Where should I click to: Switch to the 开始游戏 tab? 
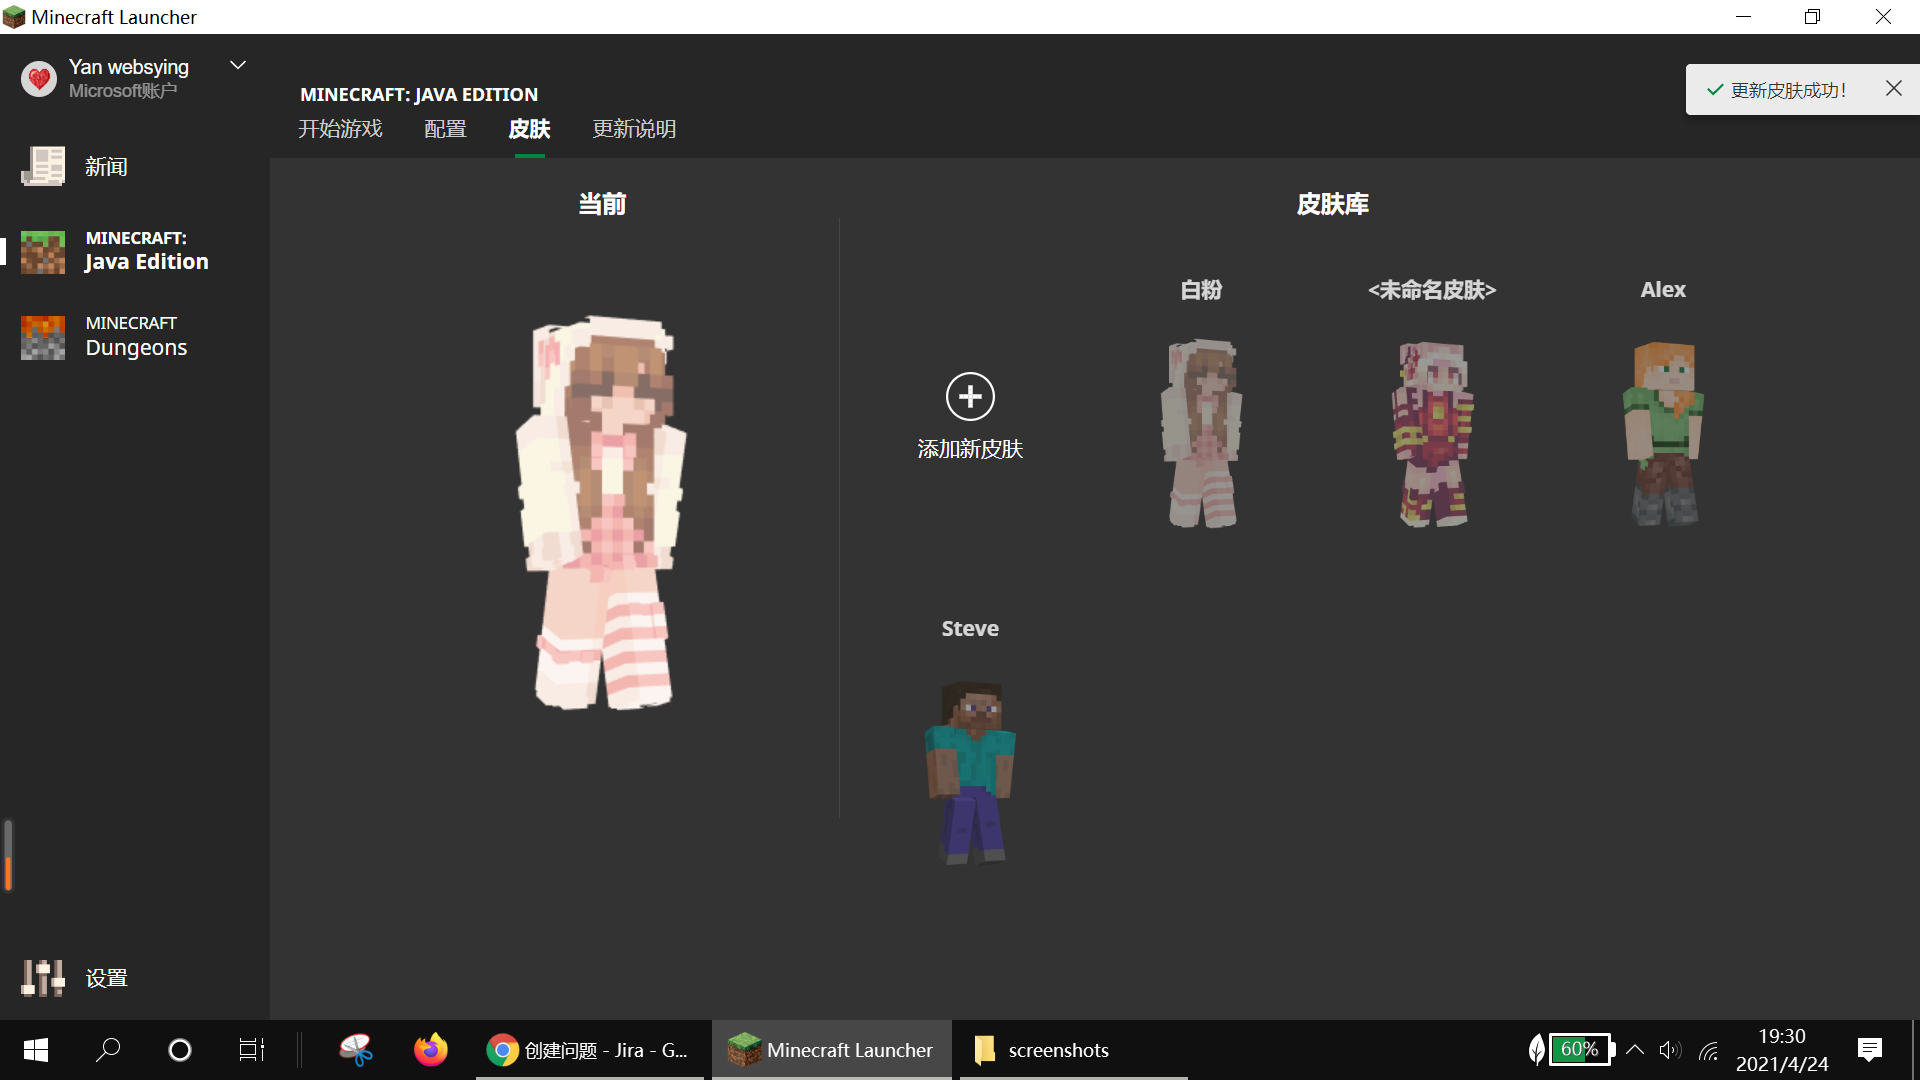coord(340,129)
